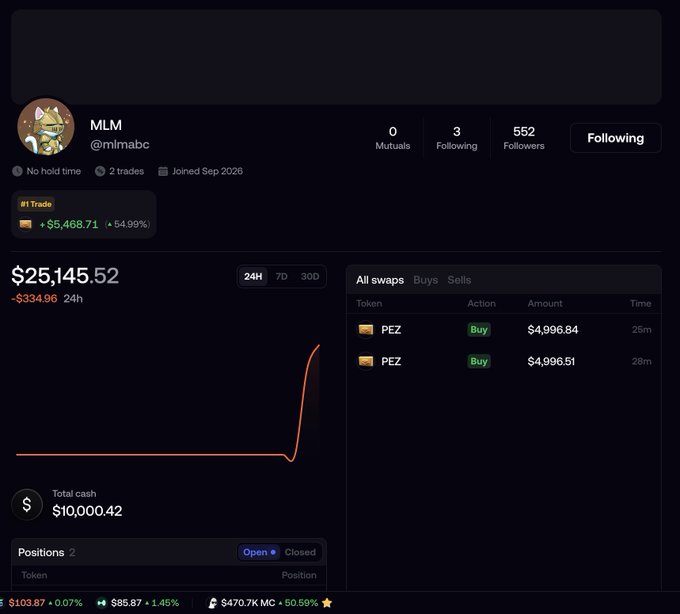Click the Buy tag in $4,996.84 row
680x614 pixels.
tap(479, 330)
